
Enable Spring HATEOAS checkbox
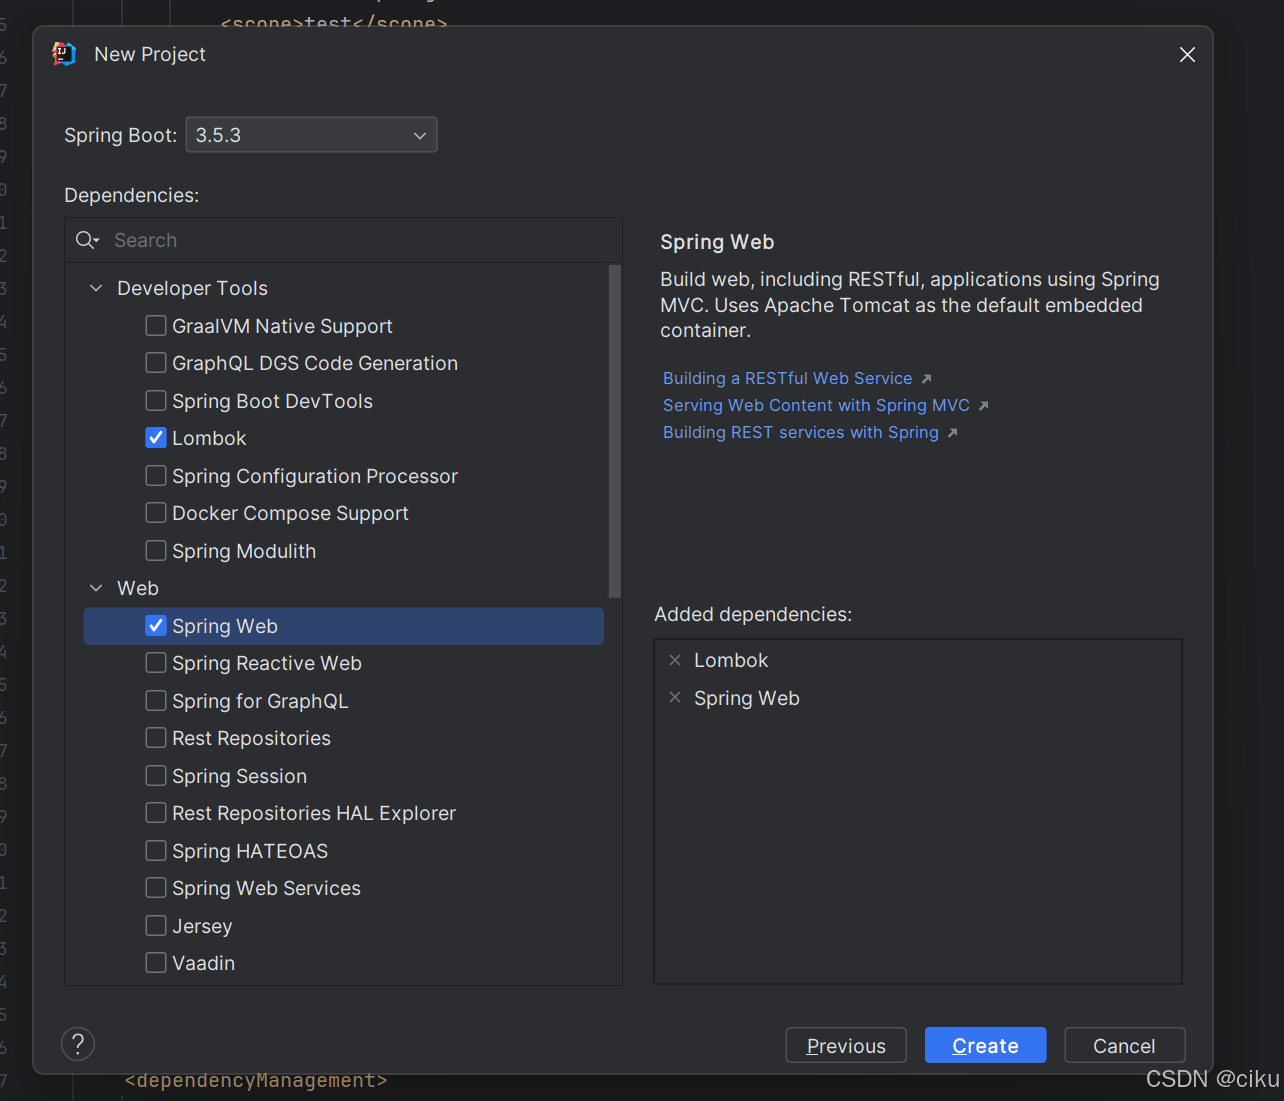coord(156,851)
